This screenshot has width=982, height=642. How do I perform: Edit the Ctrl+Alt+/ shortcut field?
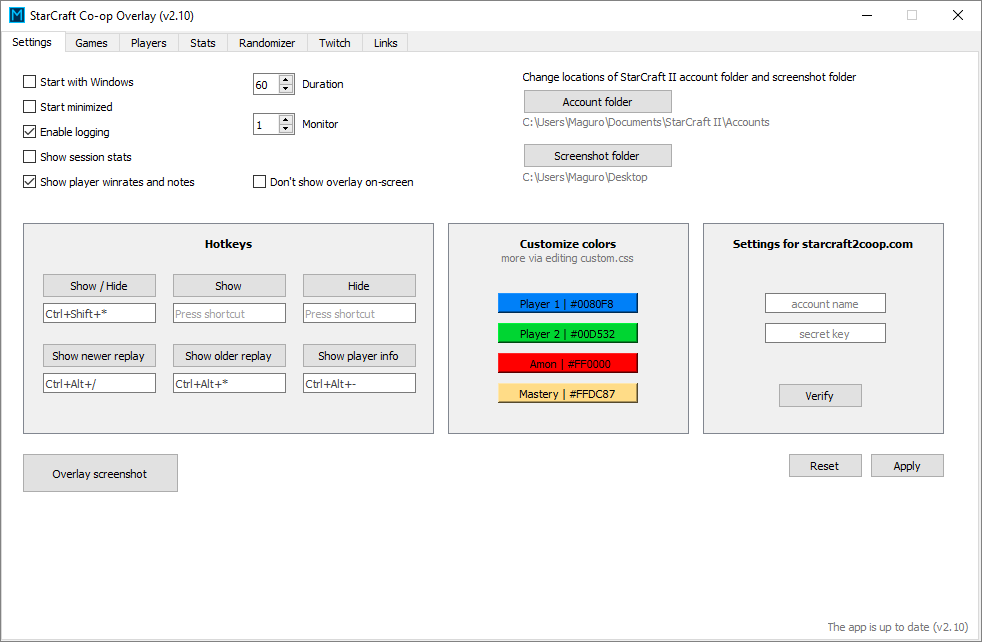[99, 383]
